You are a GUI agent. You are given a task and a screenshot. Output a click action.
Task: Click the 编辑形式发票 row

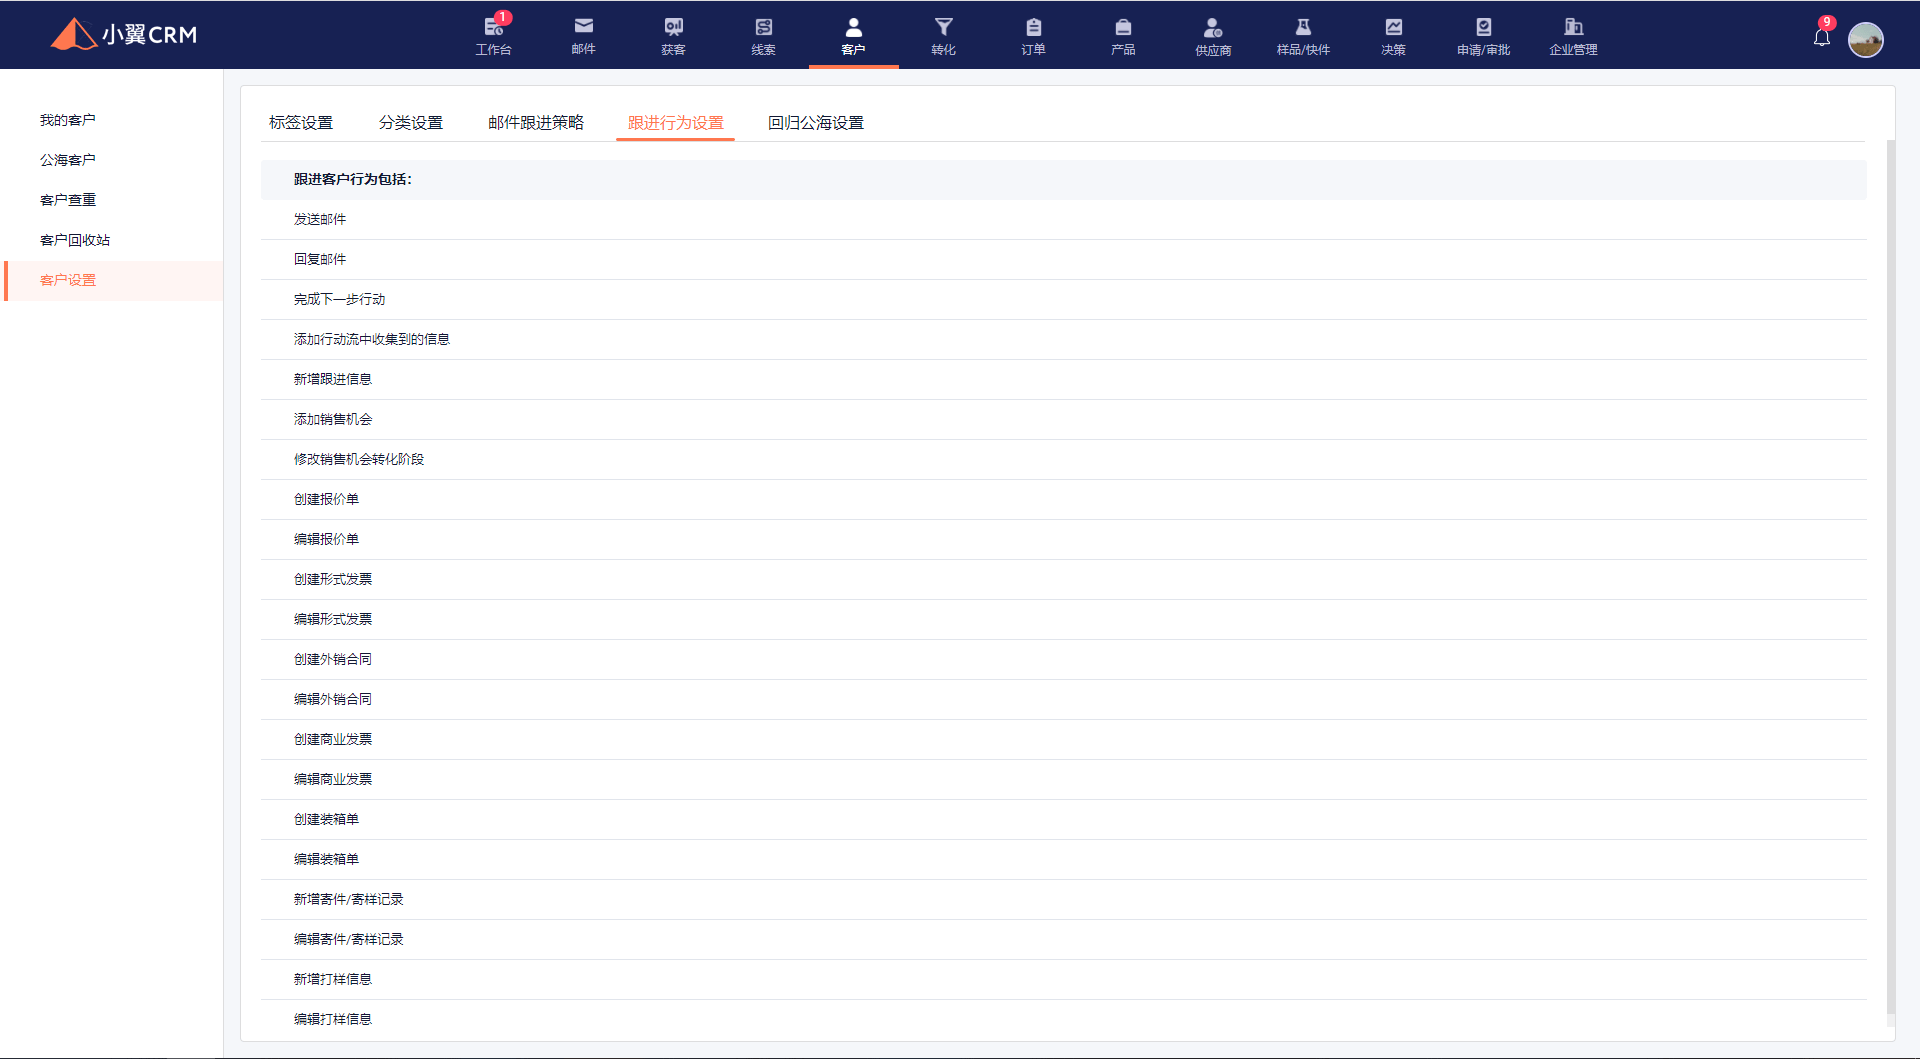tap(1064, 619)
